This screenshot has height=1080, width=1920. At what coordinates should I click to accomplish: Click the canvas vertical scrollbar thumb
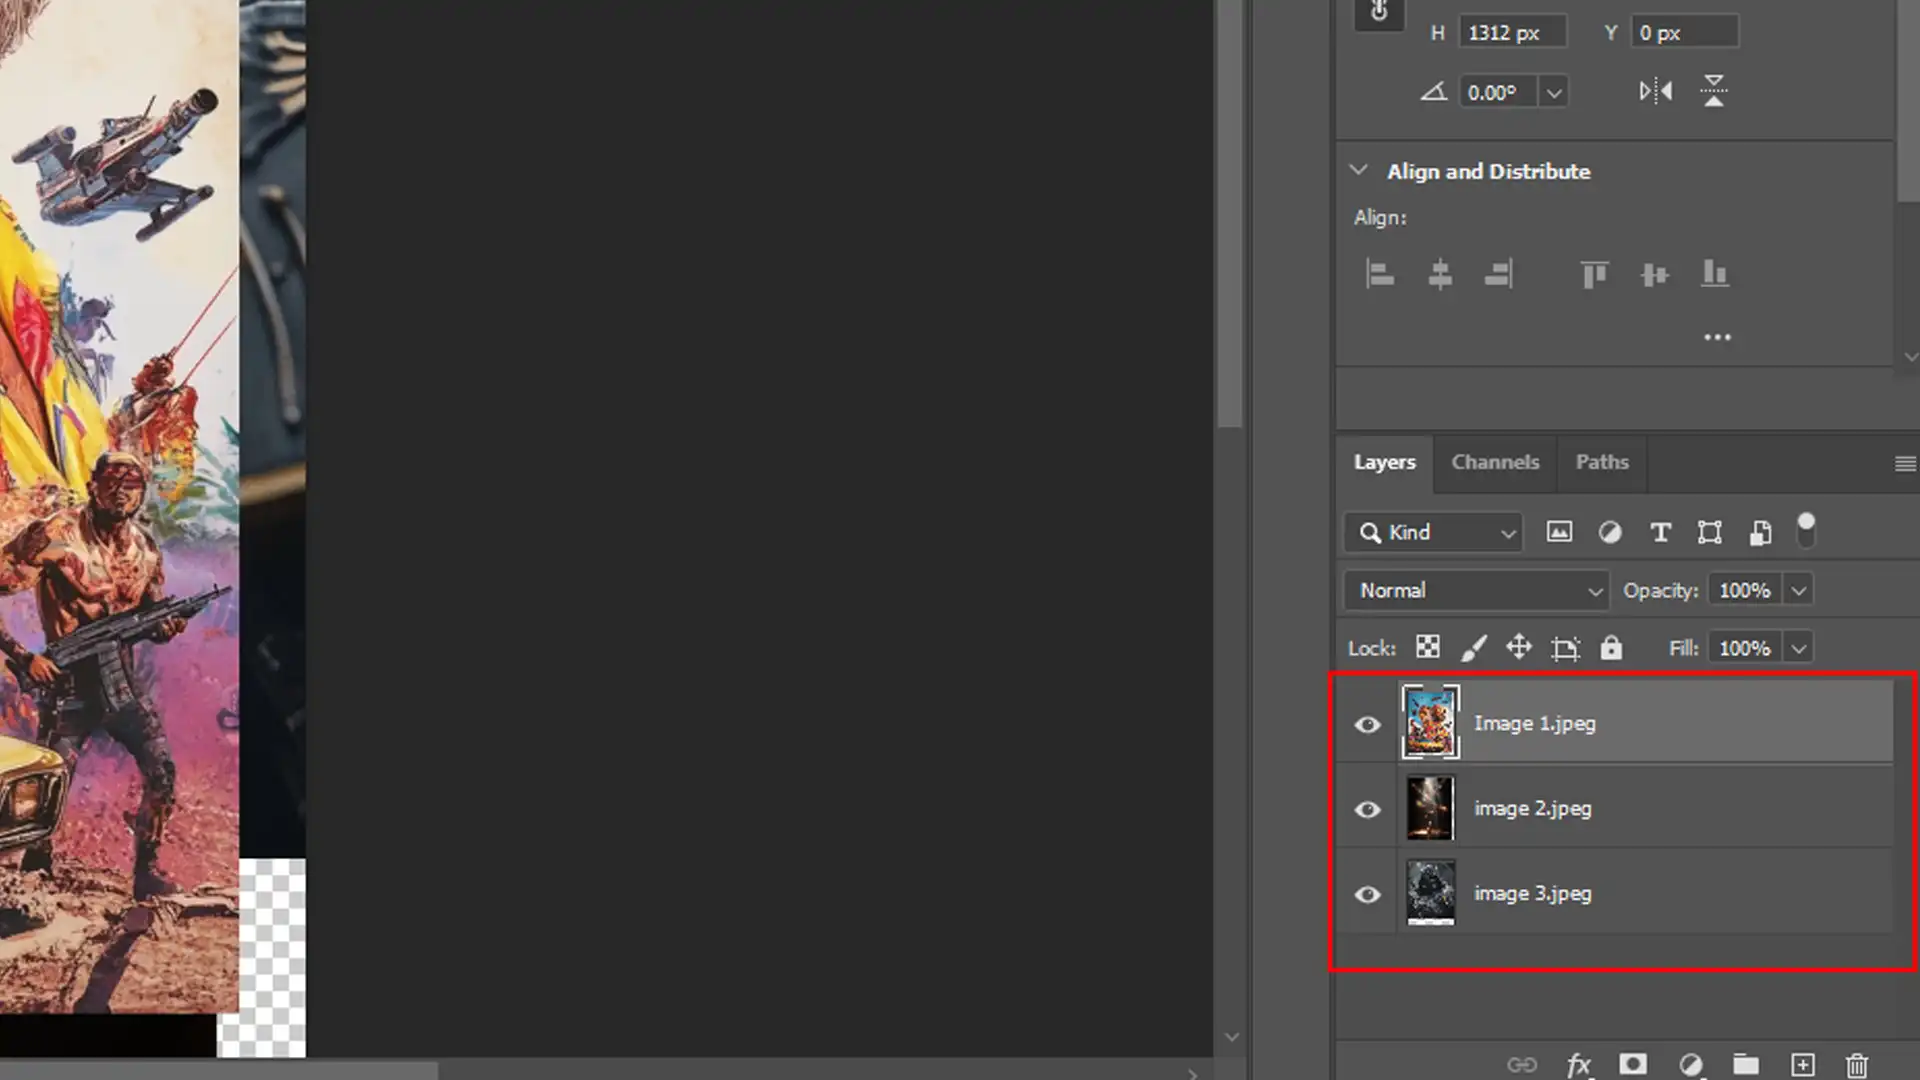(x=1230, y=214)
